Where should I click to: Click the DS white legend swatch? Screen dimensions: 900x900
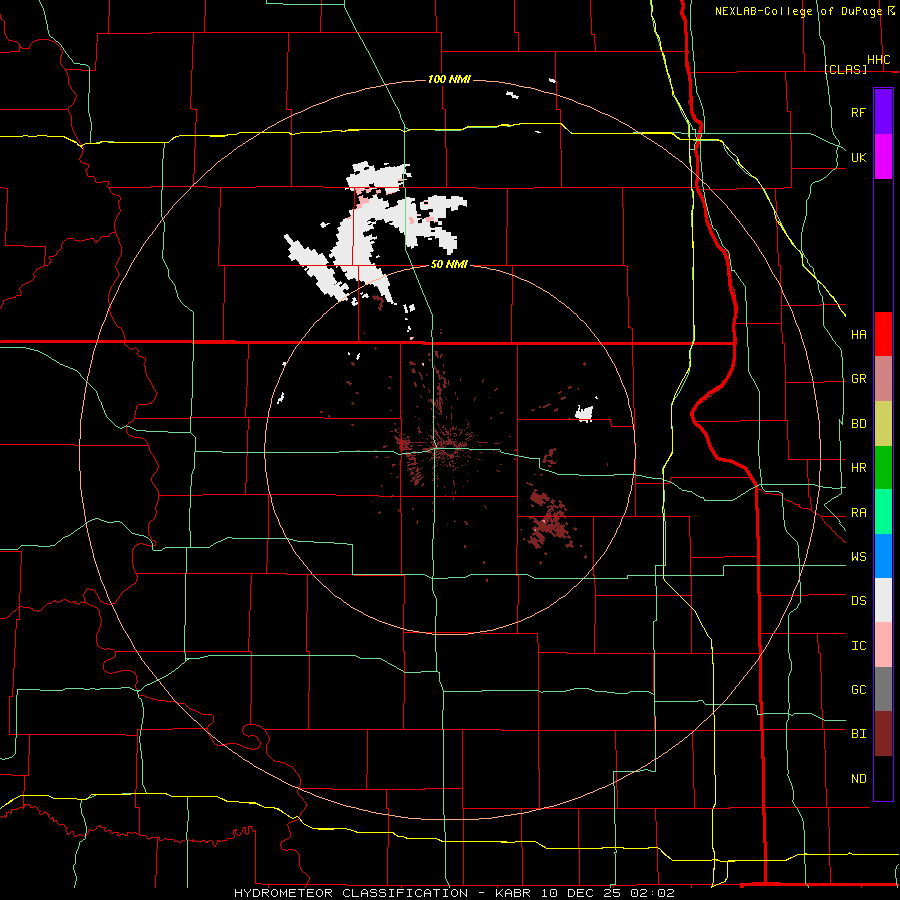[x=883, y=600]
